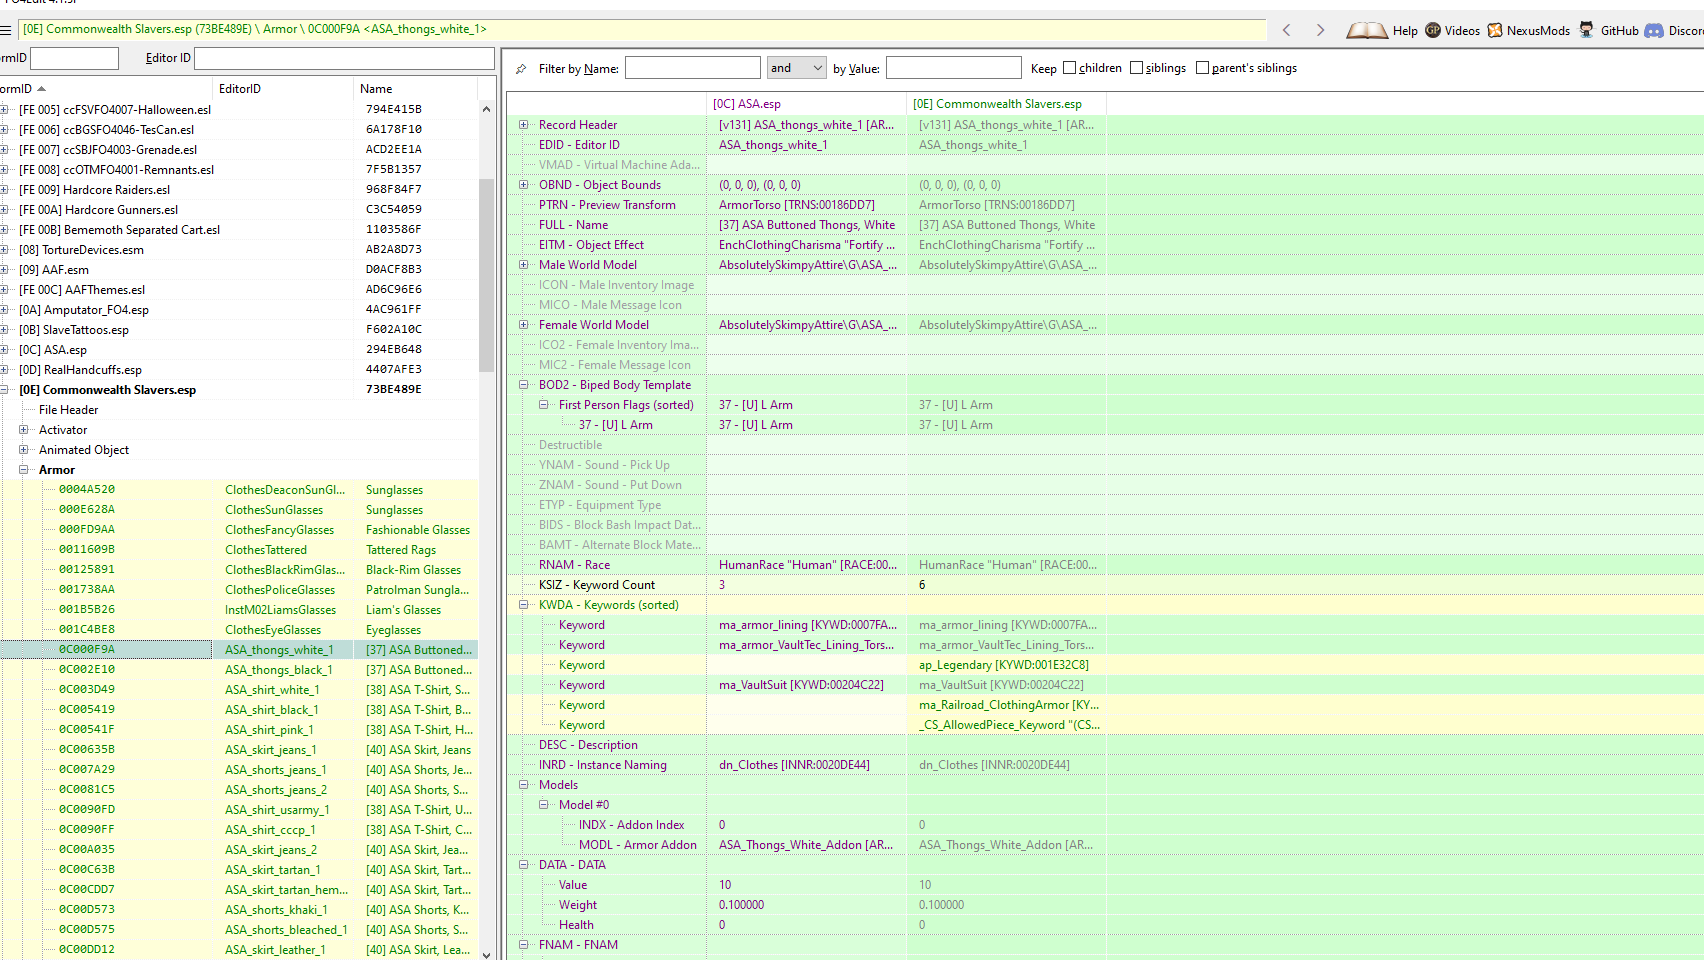This screenshot has width=1704, height=960.
Task: Open the Discord icon
Action: point(1654,30)
